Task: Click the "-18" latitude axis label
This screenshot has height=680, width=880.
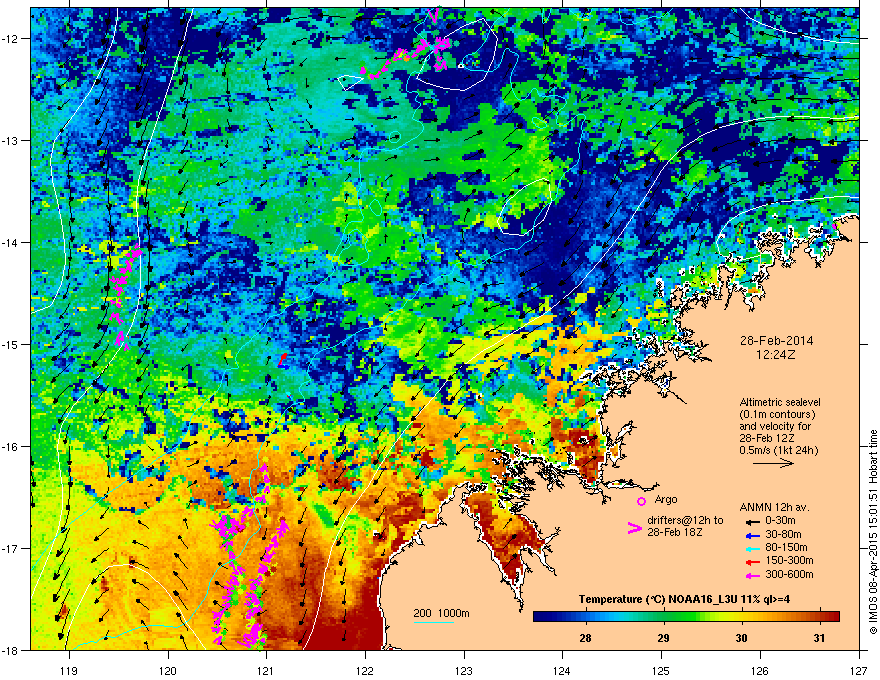Action: [x=10, y=650]
